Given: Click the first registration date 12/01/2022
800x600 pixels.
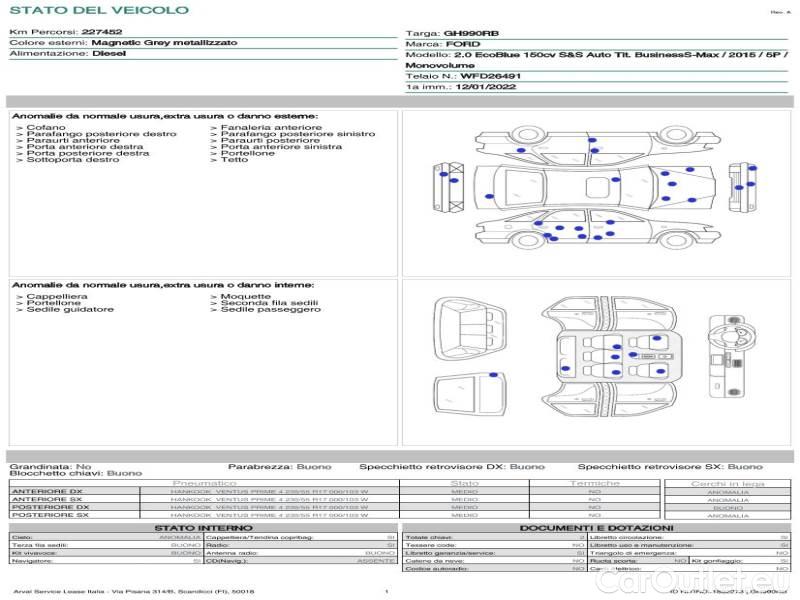Looking at the screenshot, I should coord(486,87).
